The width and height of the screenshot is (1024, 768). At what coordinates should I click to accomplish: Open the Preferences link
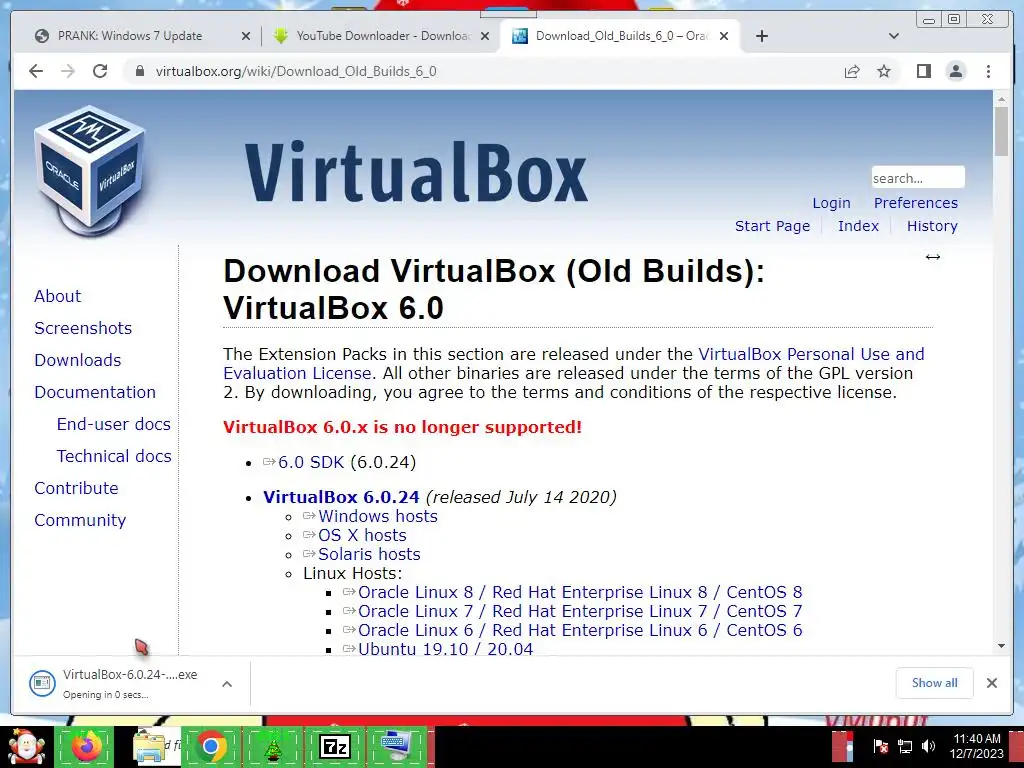(916, 203)
